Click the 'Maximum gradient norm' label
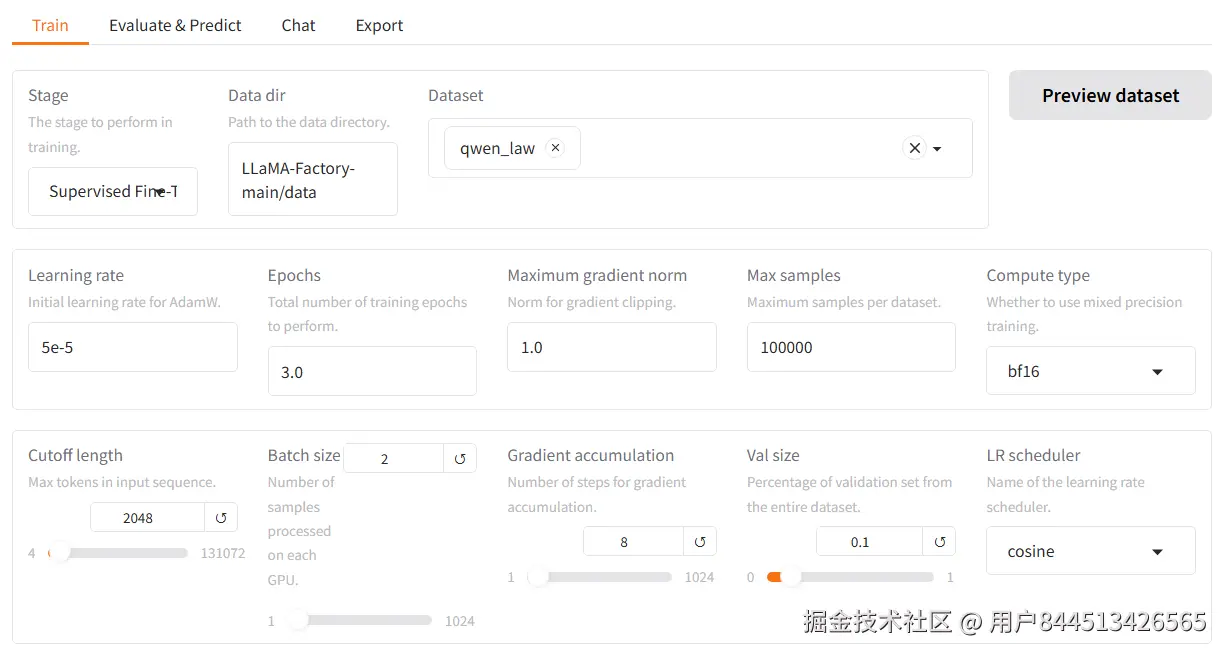 [x=597, y=275]
